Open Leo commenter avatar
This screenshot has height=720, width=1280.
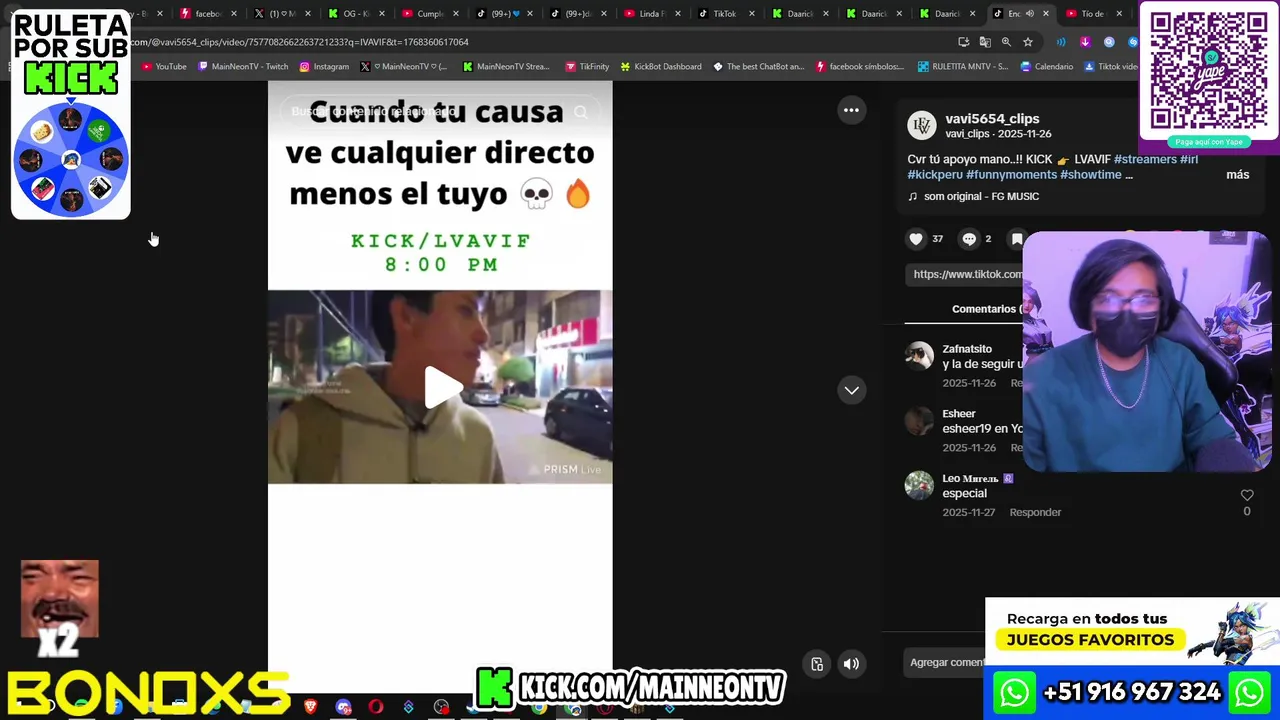click(919, 485)
